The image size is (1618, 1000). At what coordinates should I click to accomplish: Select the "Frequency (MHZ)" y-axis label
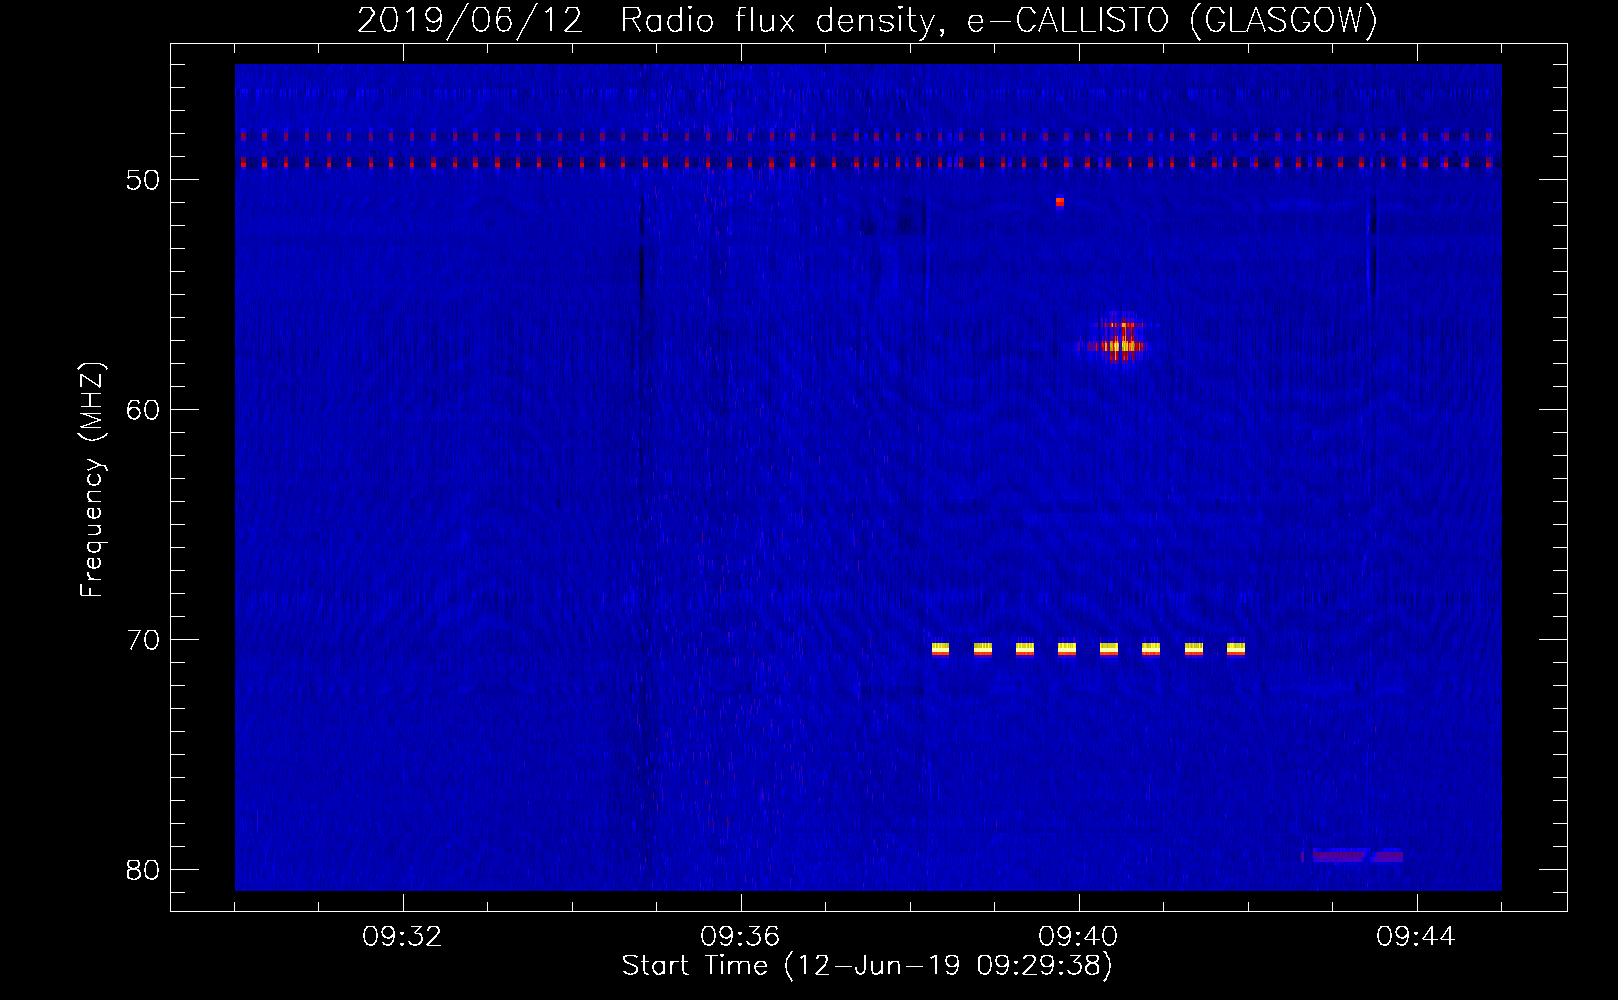(92, 479)
